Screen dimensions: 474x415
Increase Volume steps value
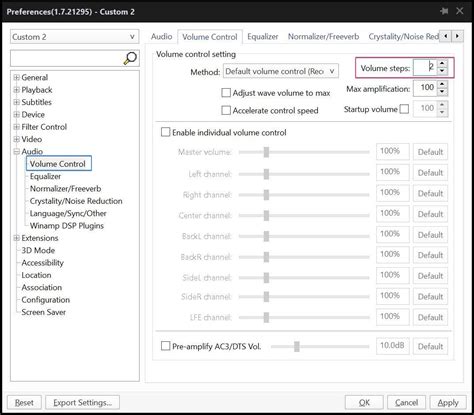(x=442, y=64)
